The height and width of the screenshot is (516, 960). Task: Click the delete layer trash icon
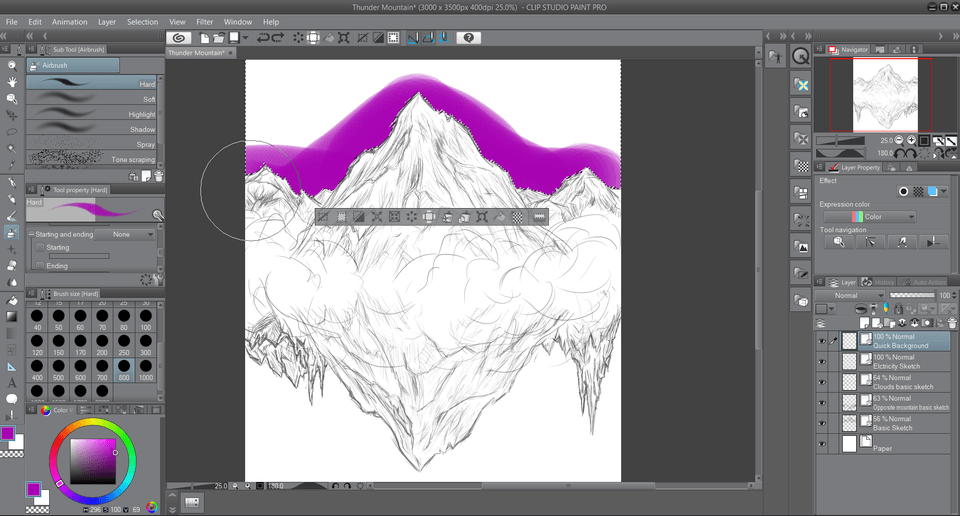coord(953,323)
